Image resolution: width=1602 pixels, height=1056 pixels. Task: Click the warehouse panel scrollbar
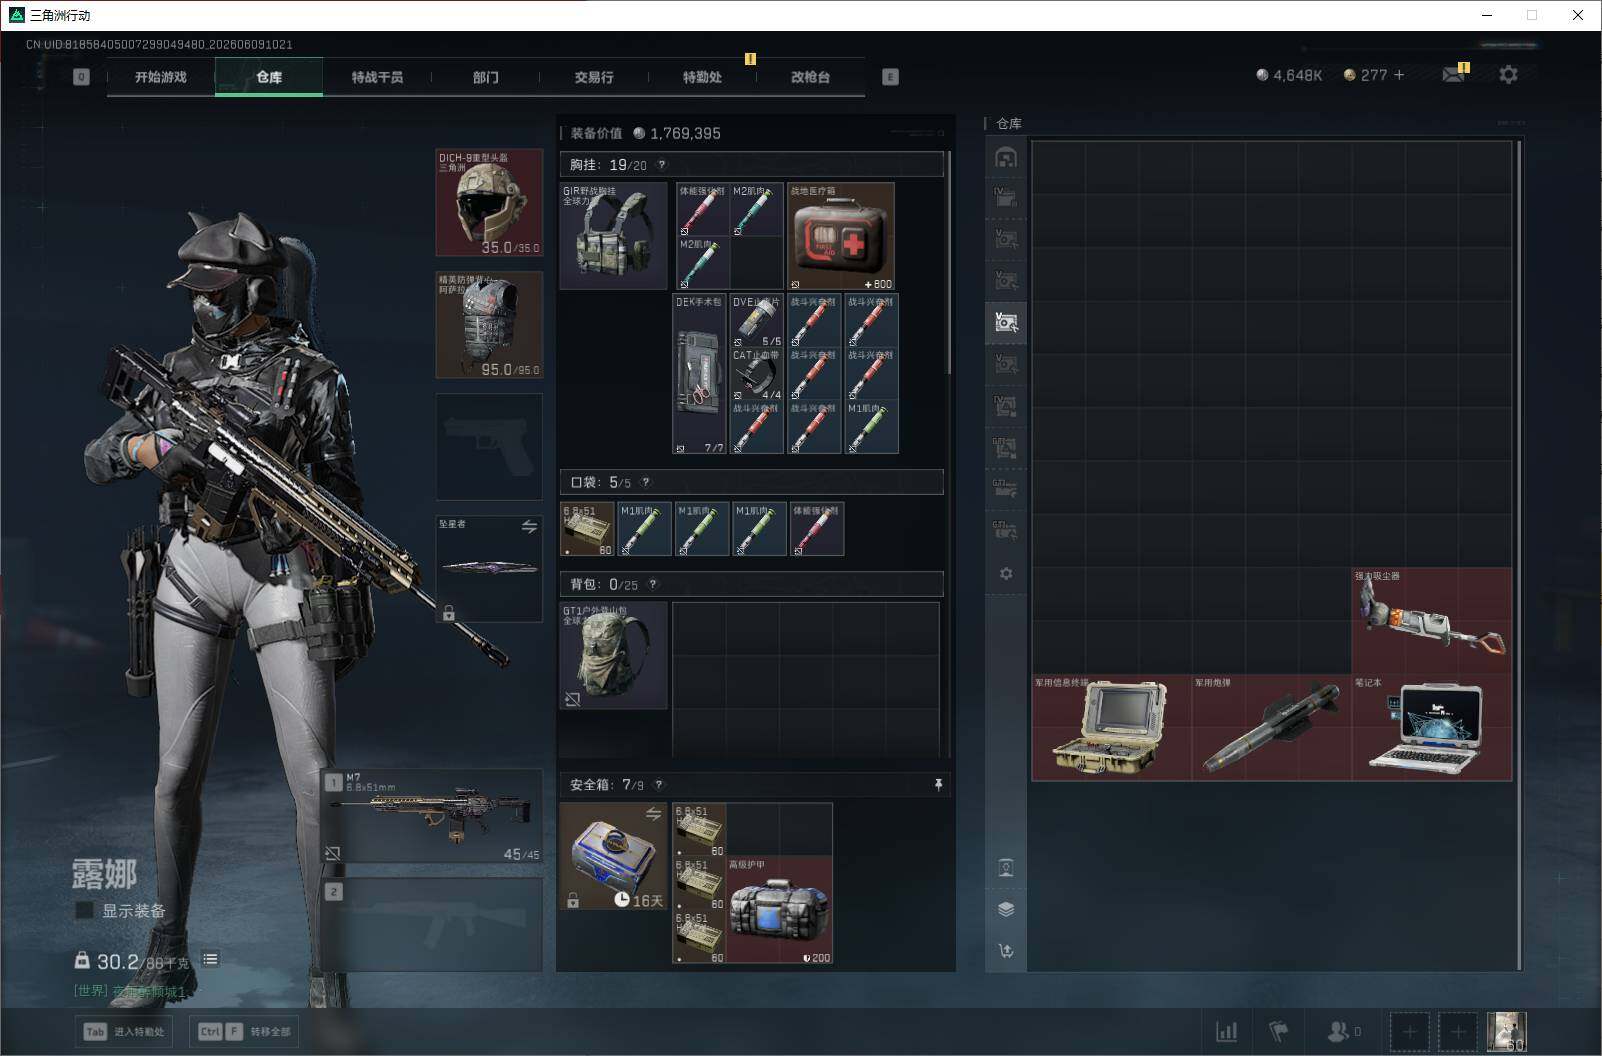pos(1519,555)
